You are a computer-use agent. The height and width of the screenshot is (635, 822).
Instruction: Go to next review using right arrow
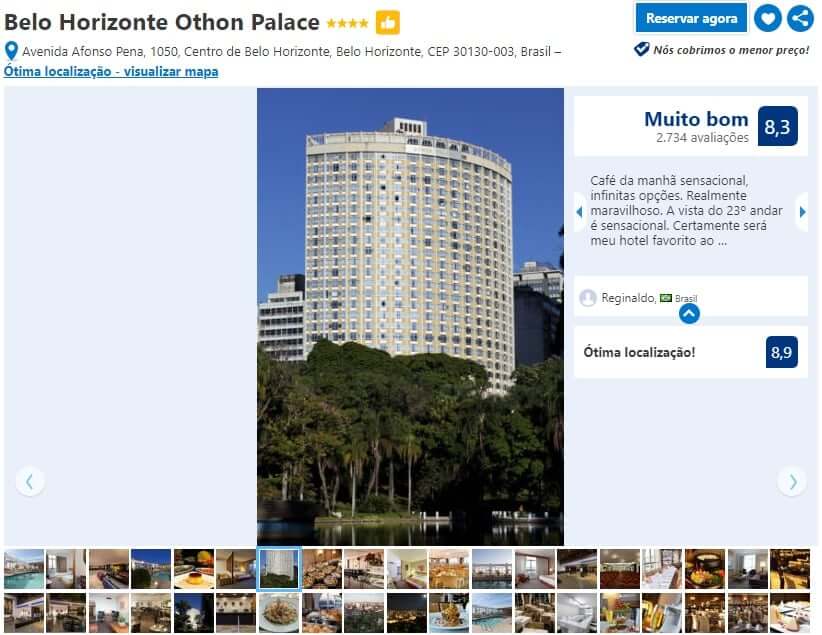click(802, 212)
